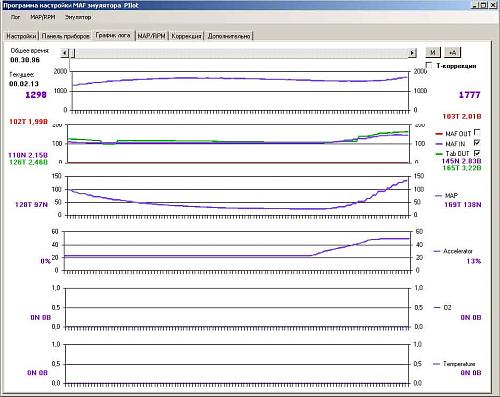The height and width of the screenshot is (397, 500).
Task: Click the accelerator value 13%
Action: click(x=474, y=261)
